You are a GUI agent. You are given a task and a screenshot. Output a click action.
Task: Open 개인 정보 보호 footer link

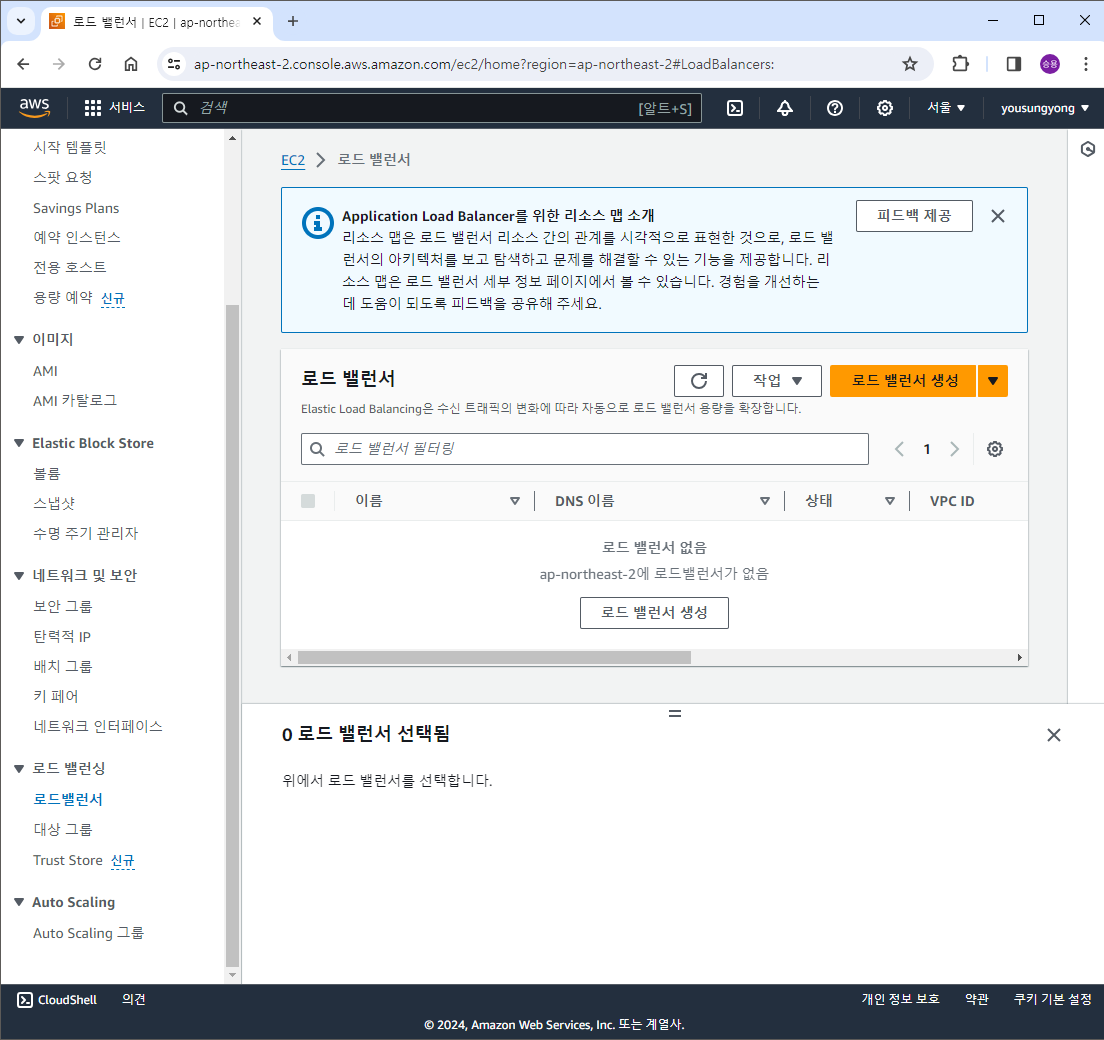[901, 1000]
